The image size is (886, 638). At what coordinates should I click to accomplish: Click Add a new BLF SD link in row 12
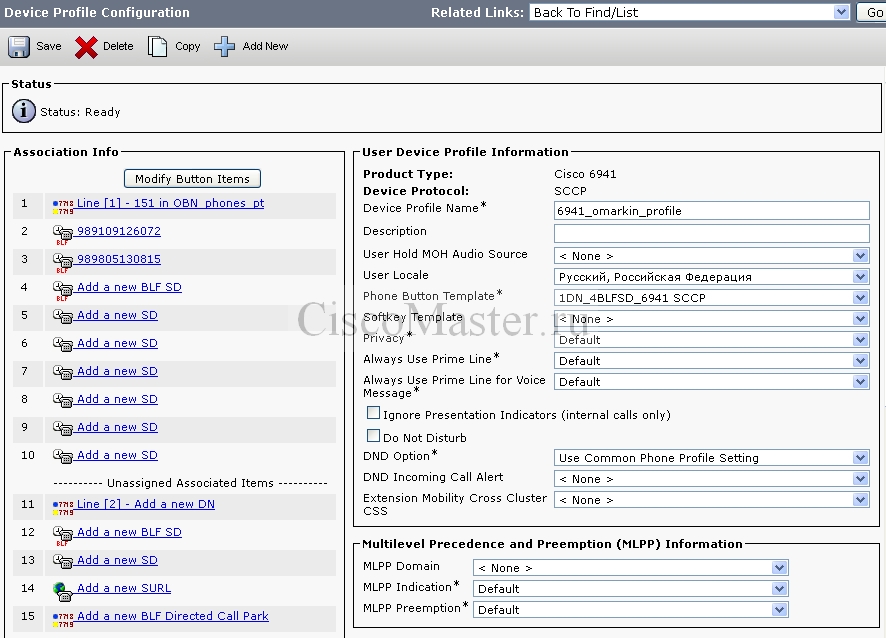pos(129,532)
